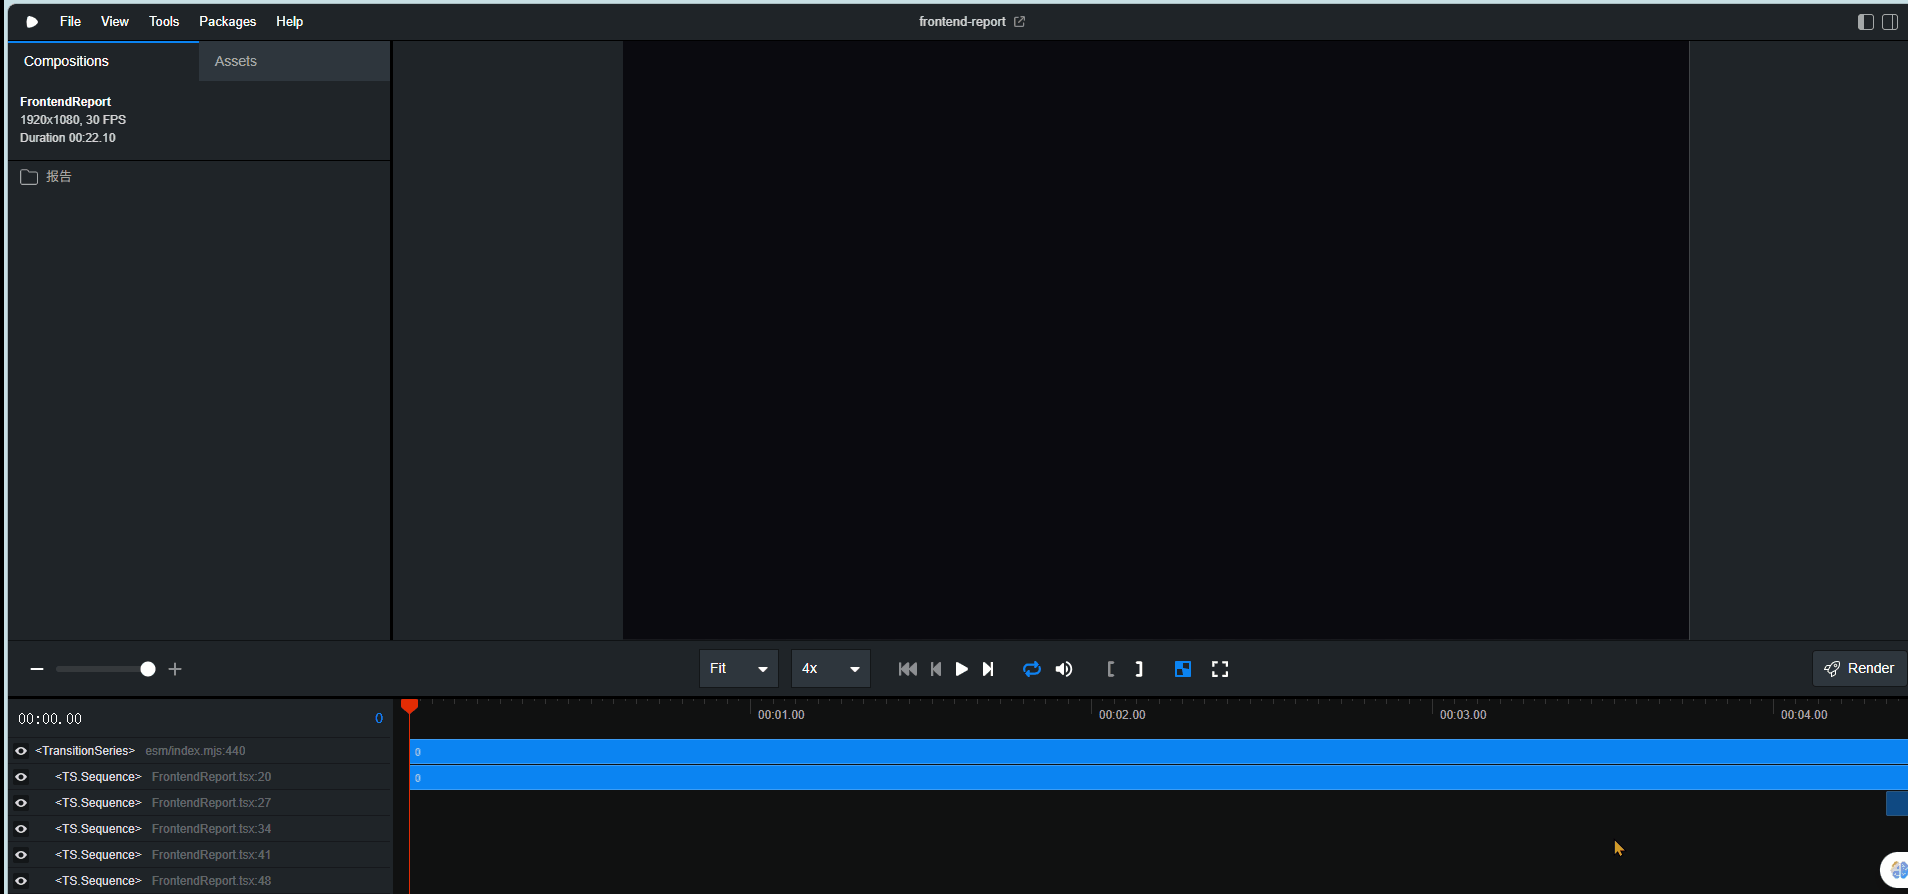Hide the TS.Sequence FrontendReport.tsx:20 track
This screenshot has width=1908, height=894.
click(x=21, y=777)
